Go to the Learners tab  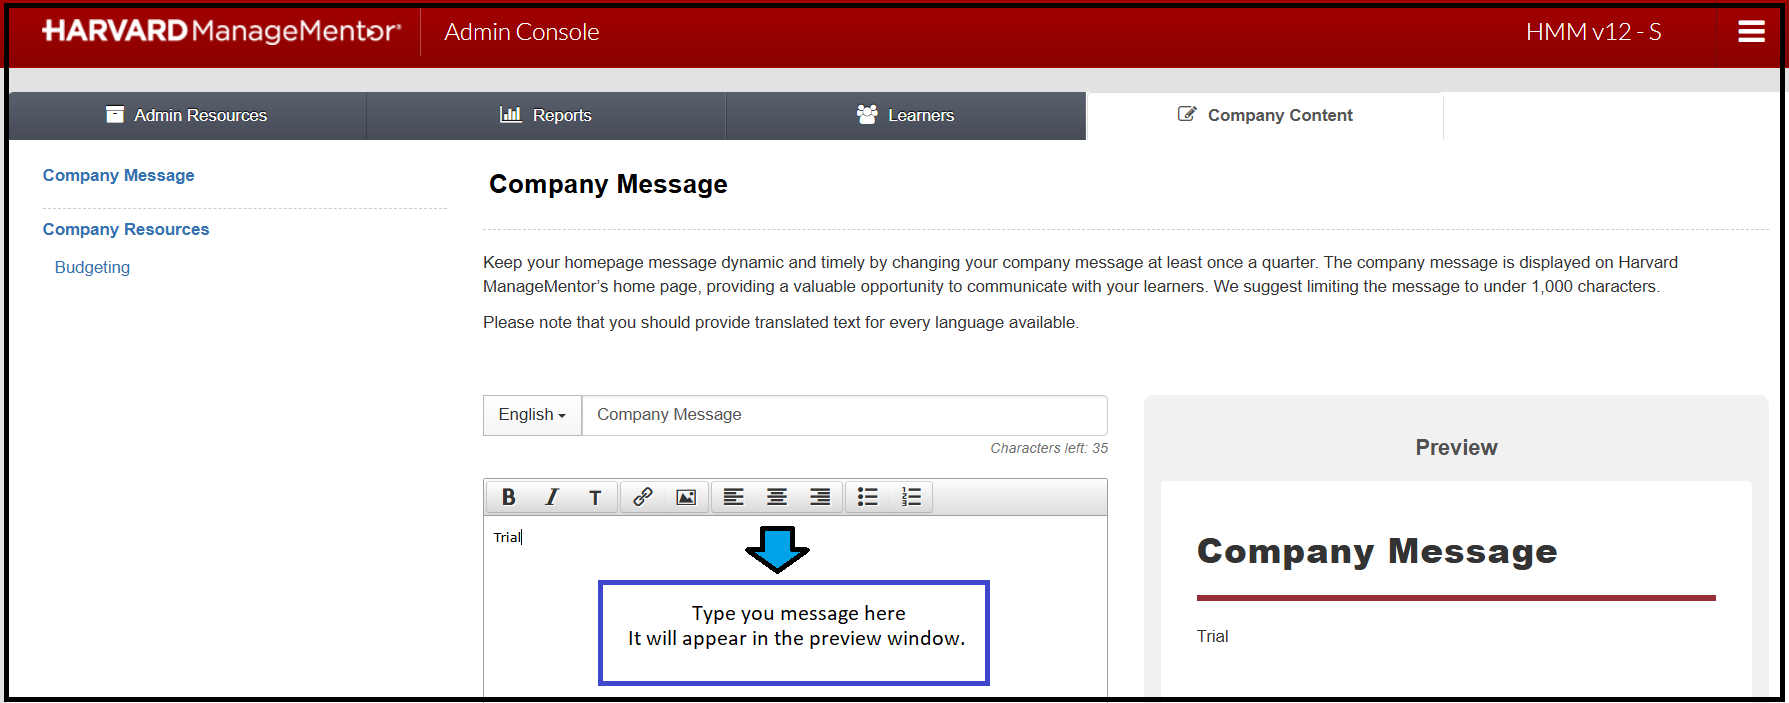tap(906, 116)
